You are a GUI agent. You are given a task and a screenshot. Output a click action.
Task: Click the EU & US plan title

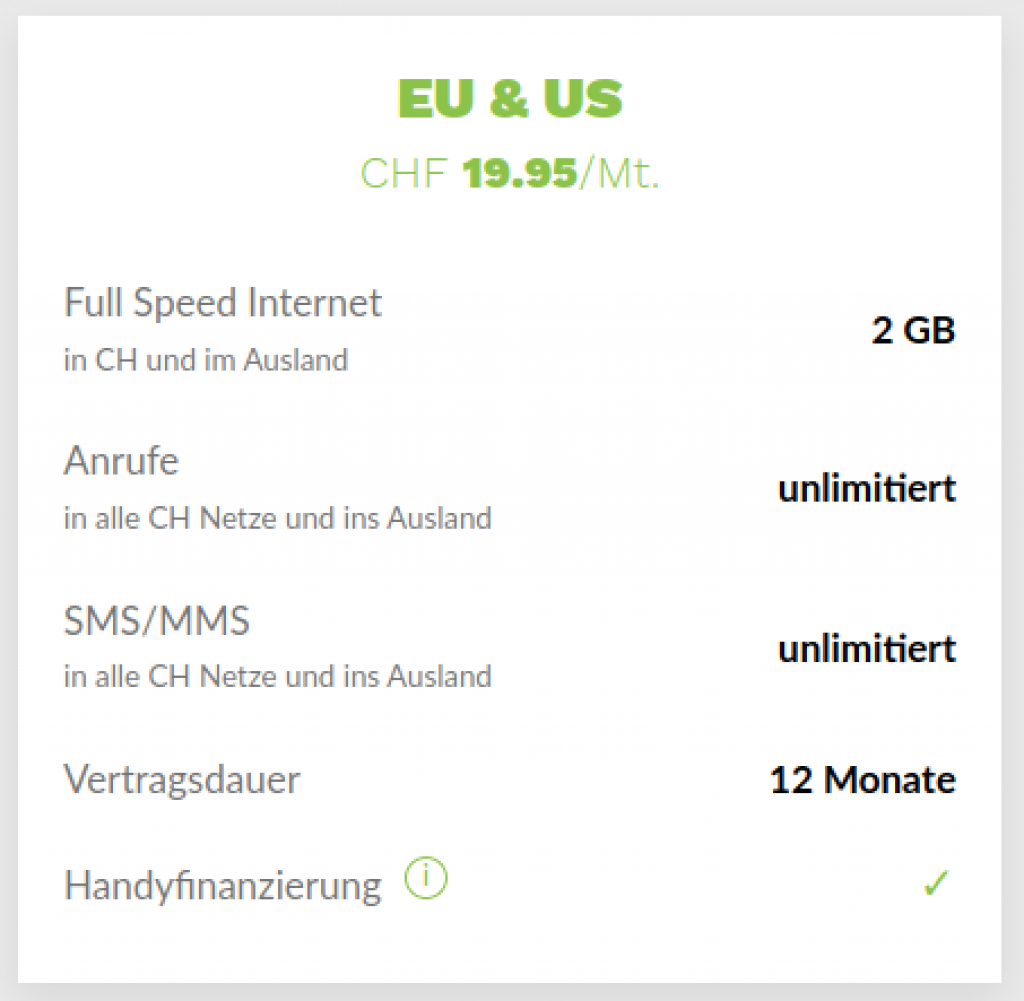click(510, 99)
